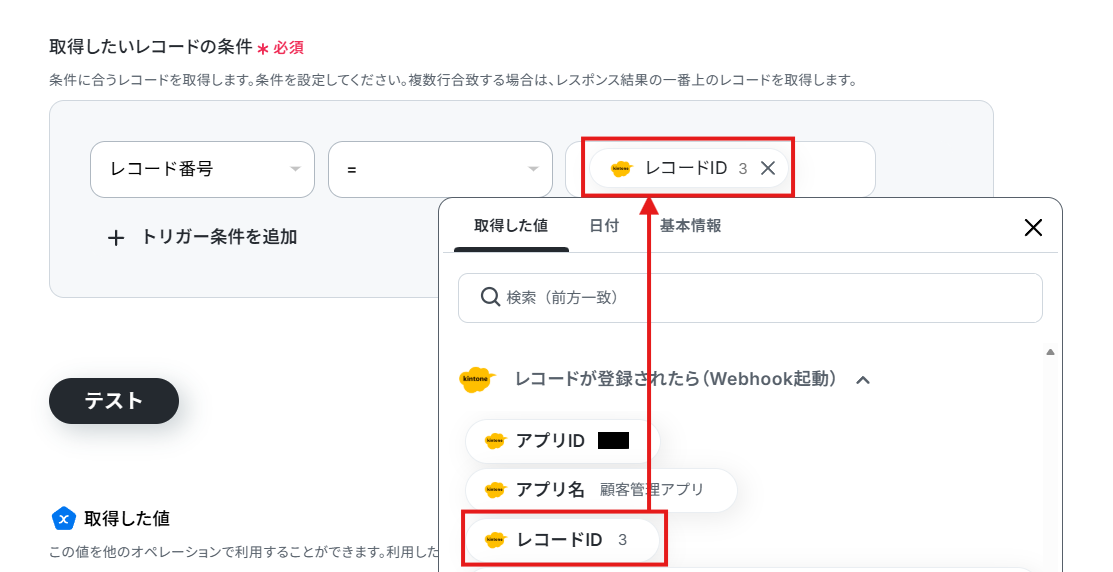Image resolution: width=1113 pixels, height=572 pixels.
Task: Click the search magnifier icon
Action: [x=490, y=297]
